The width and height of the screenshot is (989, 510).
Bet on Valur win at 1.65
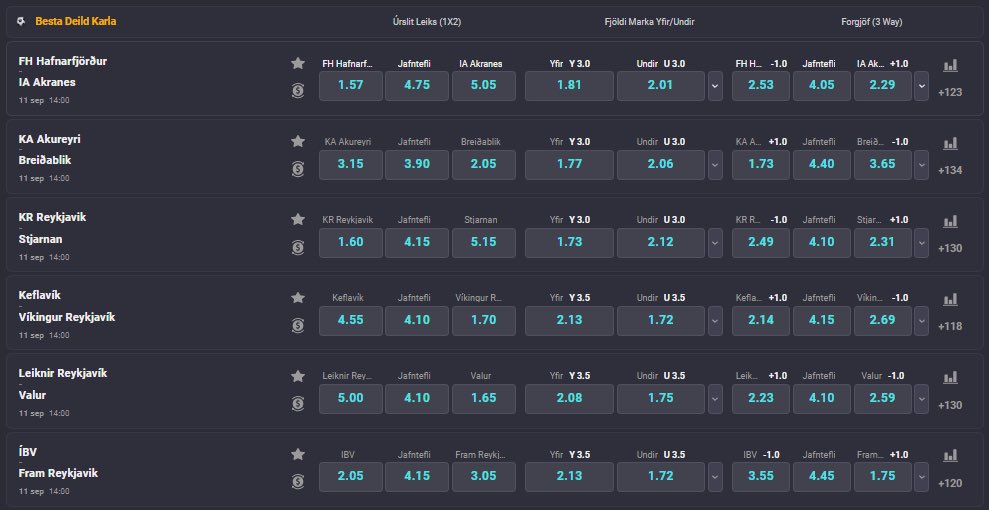coord(484,399)
